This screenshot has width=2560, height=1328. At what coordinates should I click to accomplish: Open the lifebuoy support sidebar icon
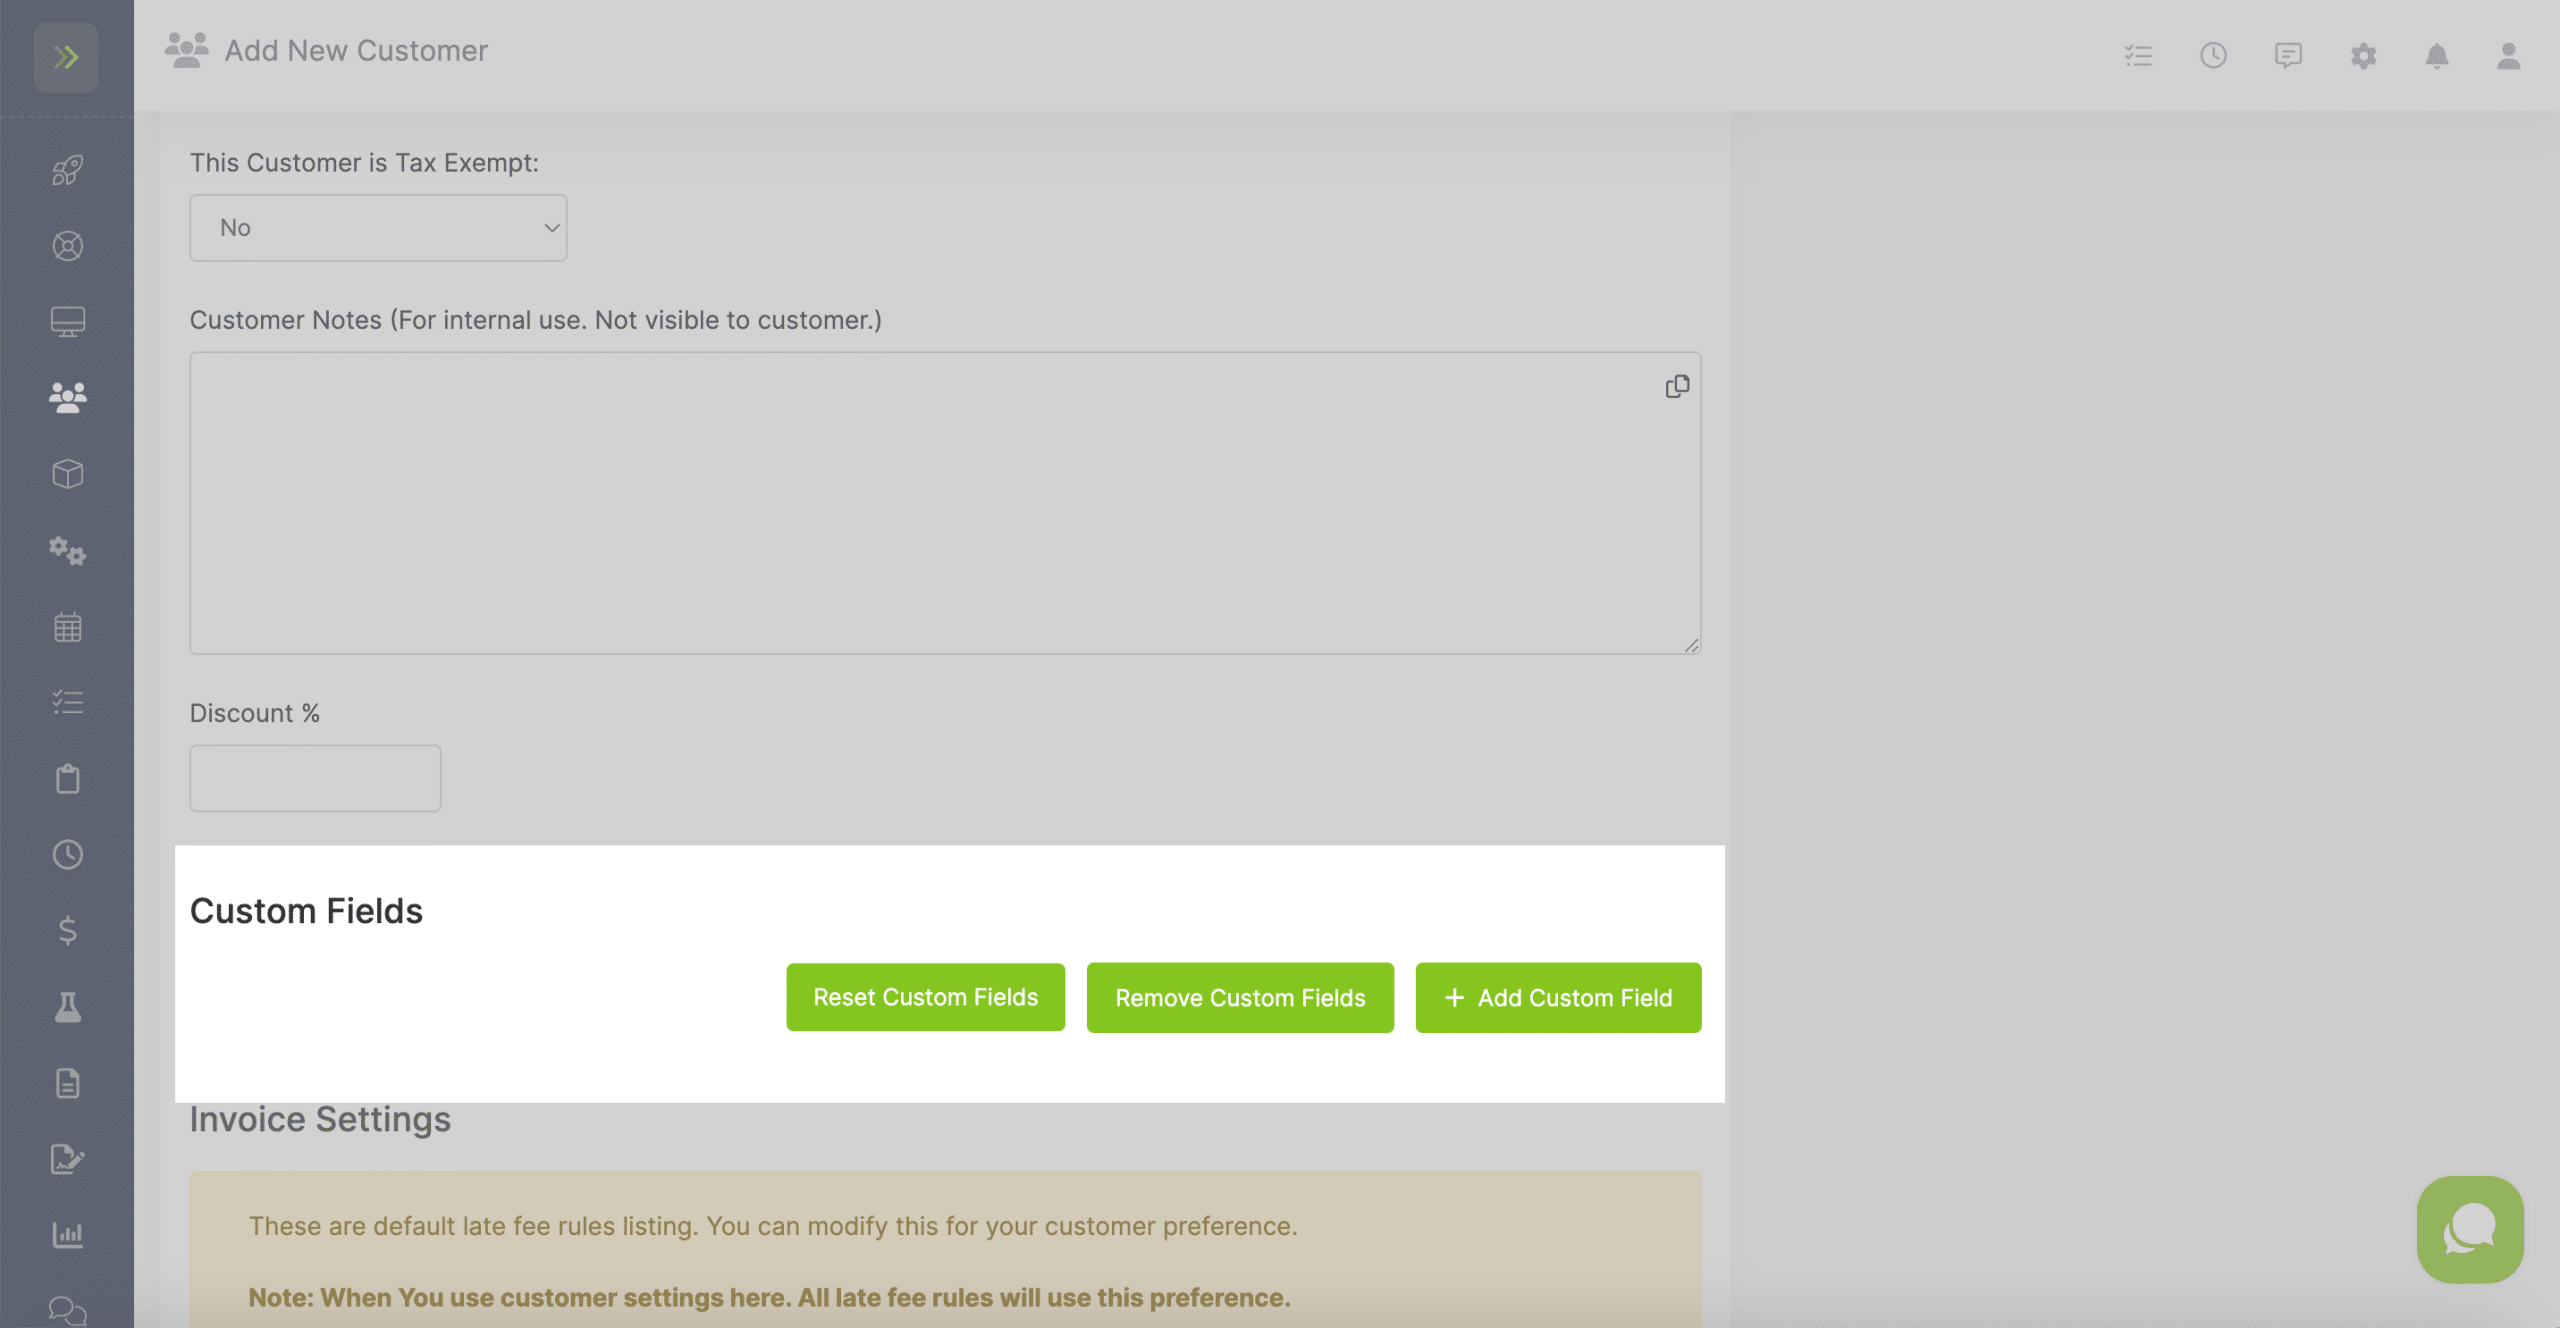[x=67, y=246]
